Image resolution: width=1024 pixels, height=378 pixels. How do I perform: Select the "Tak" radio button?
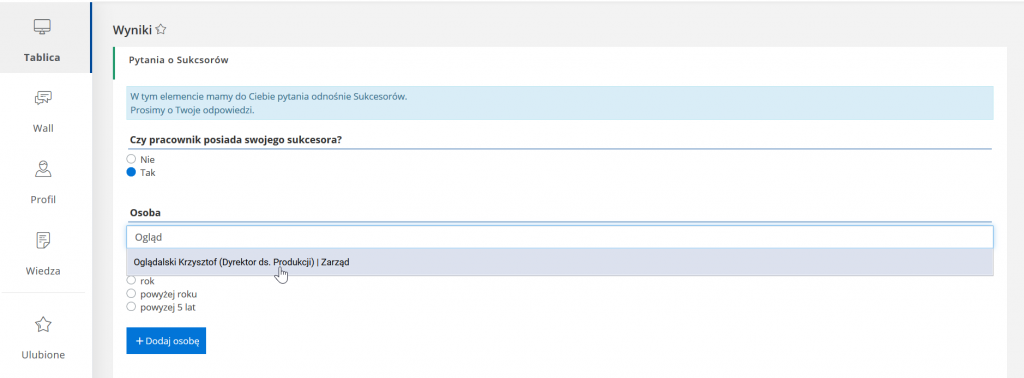[131, 172]
